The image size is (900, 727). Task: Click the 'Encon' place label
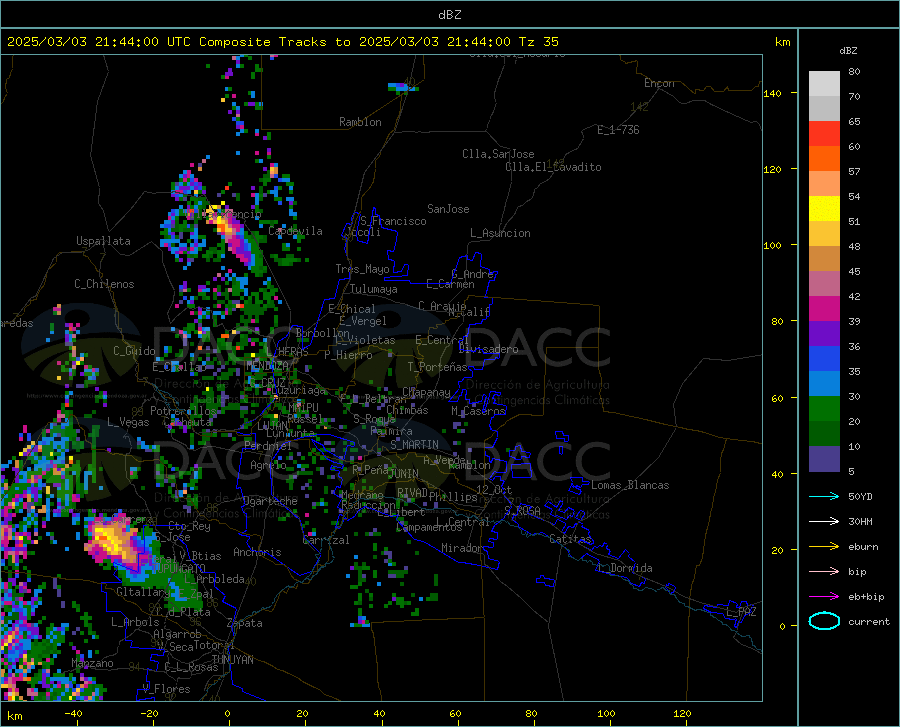[x=660, y=83]
